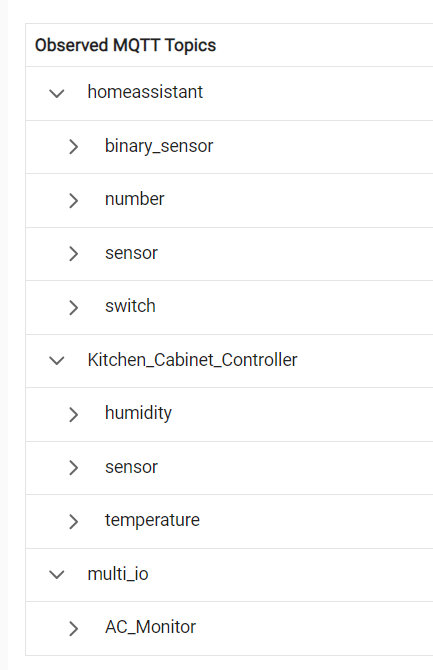Select the number topic label
Screen dimensions: 433x670
coord(135,199)
